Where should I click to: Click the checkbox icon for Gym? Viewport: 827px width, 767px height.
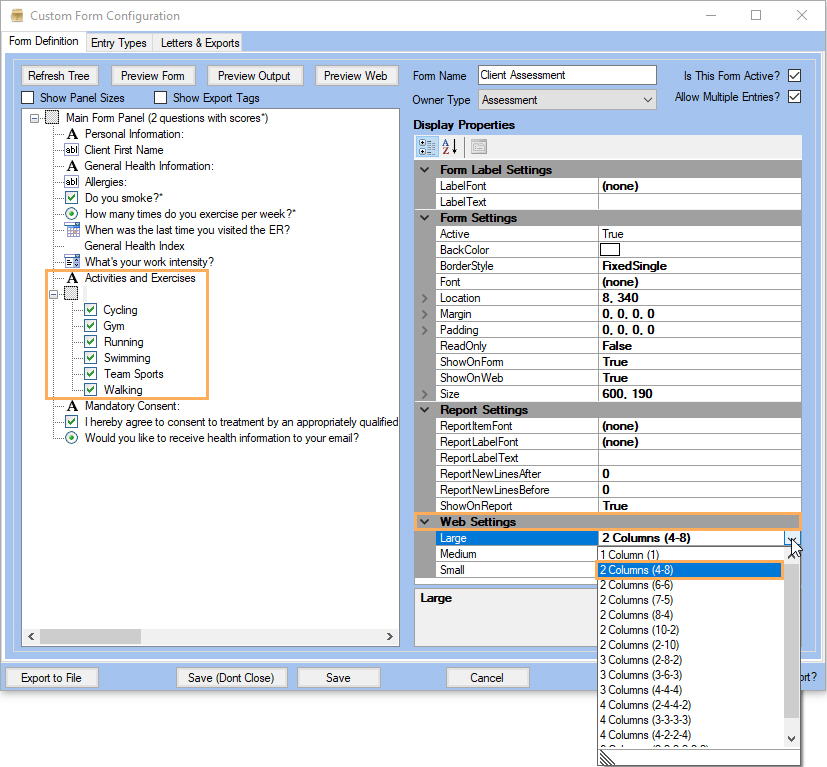91,325
